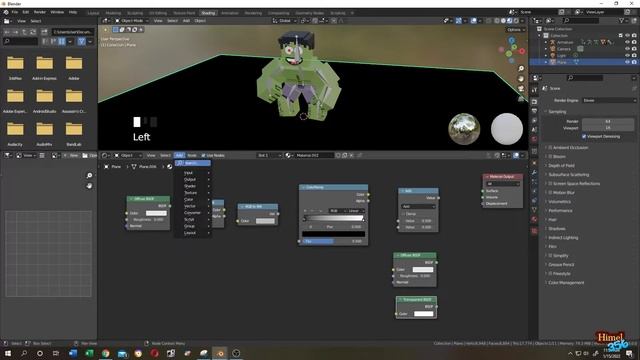640x360 pixels.
Task: Adjust Fac slider on ColorRamp node
Action: [333, 241]
